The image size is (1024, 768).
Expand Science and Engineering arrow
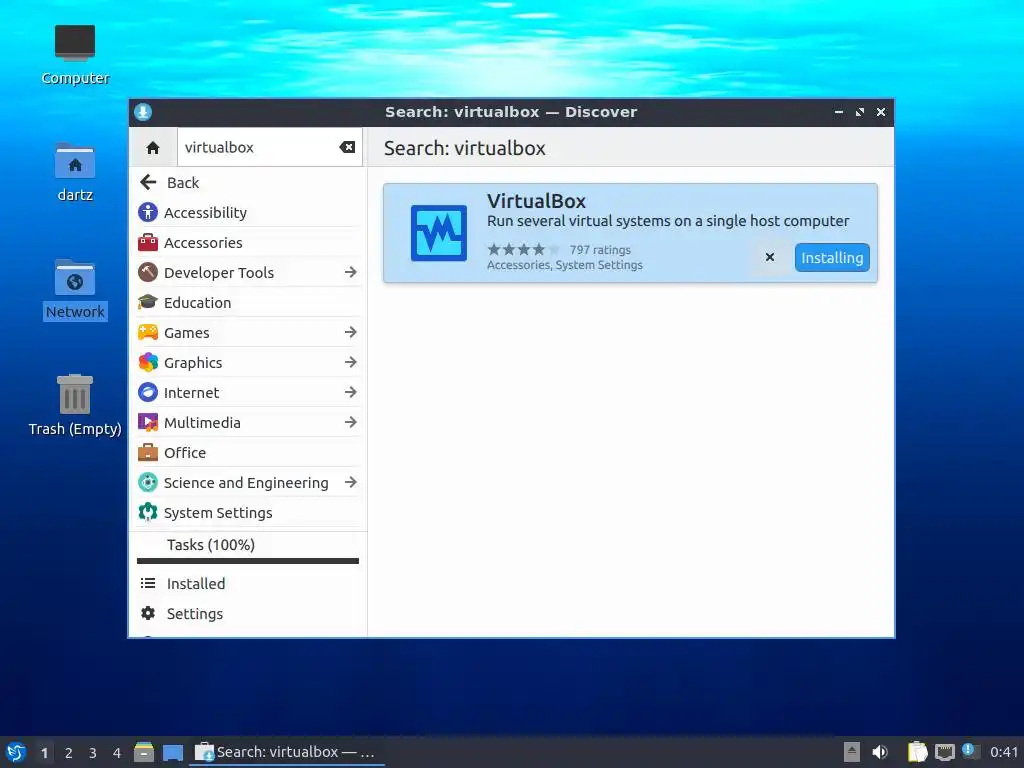tap(351, 483)
